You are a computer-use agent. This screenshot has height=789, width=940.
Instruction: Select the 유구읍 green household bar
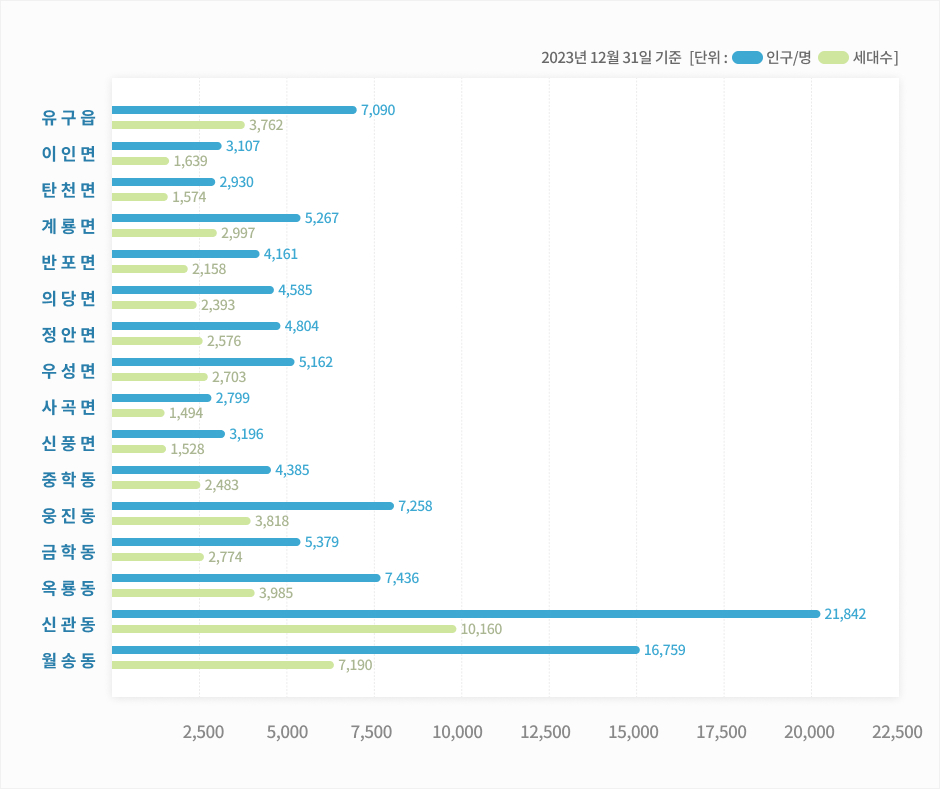click(x=178, y=125)
